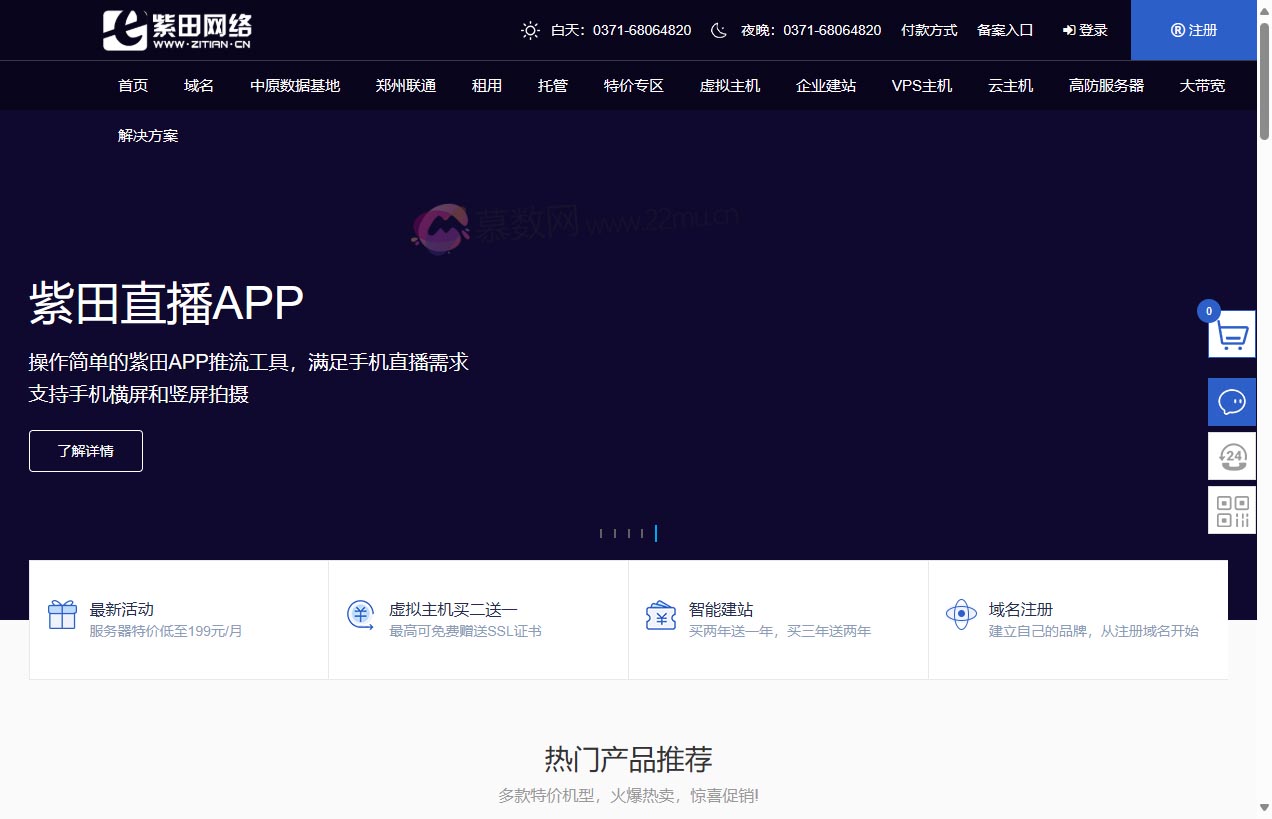
Task: Click the 域名注册 orbit icon
Action: point(961,615)
